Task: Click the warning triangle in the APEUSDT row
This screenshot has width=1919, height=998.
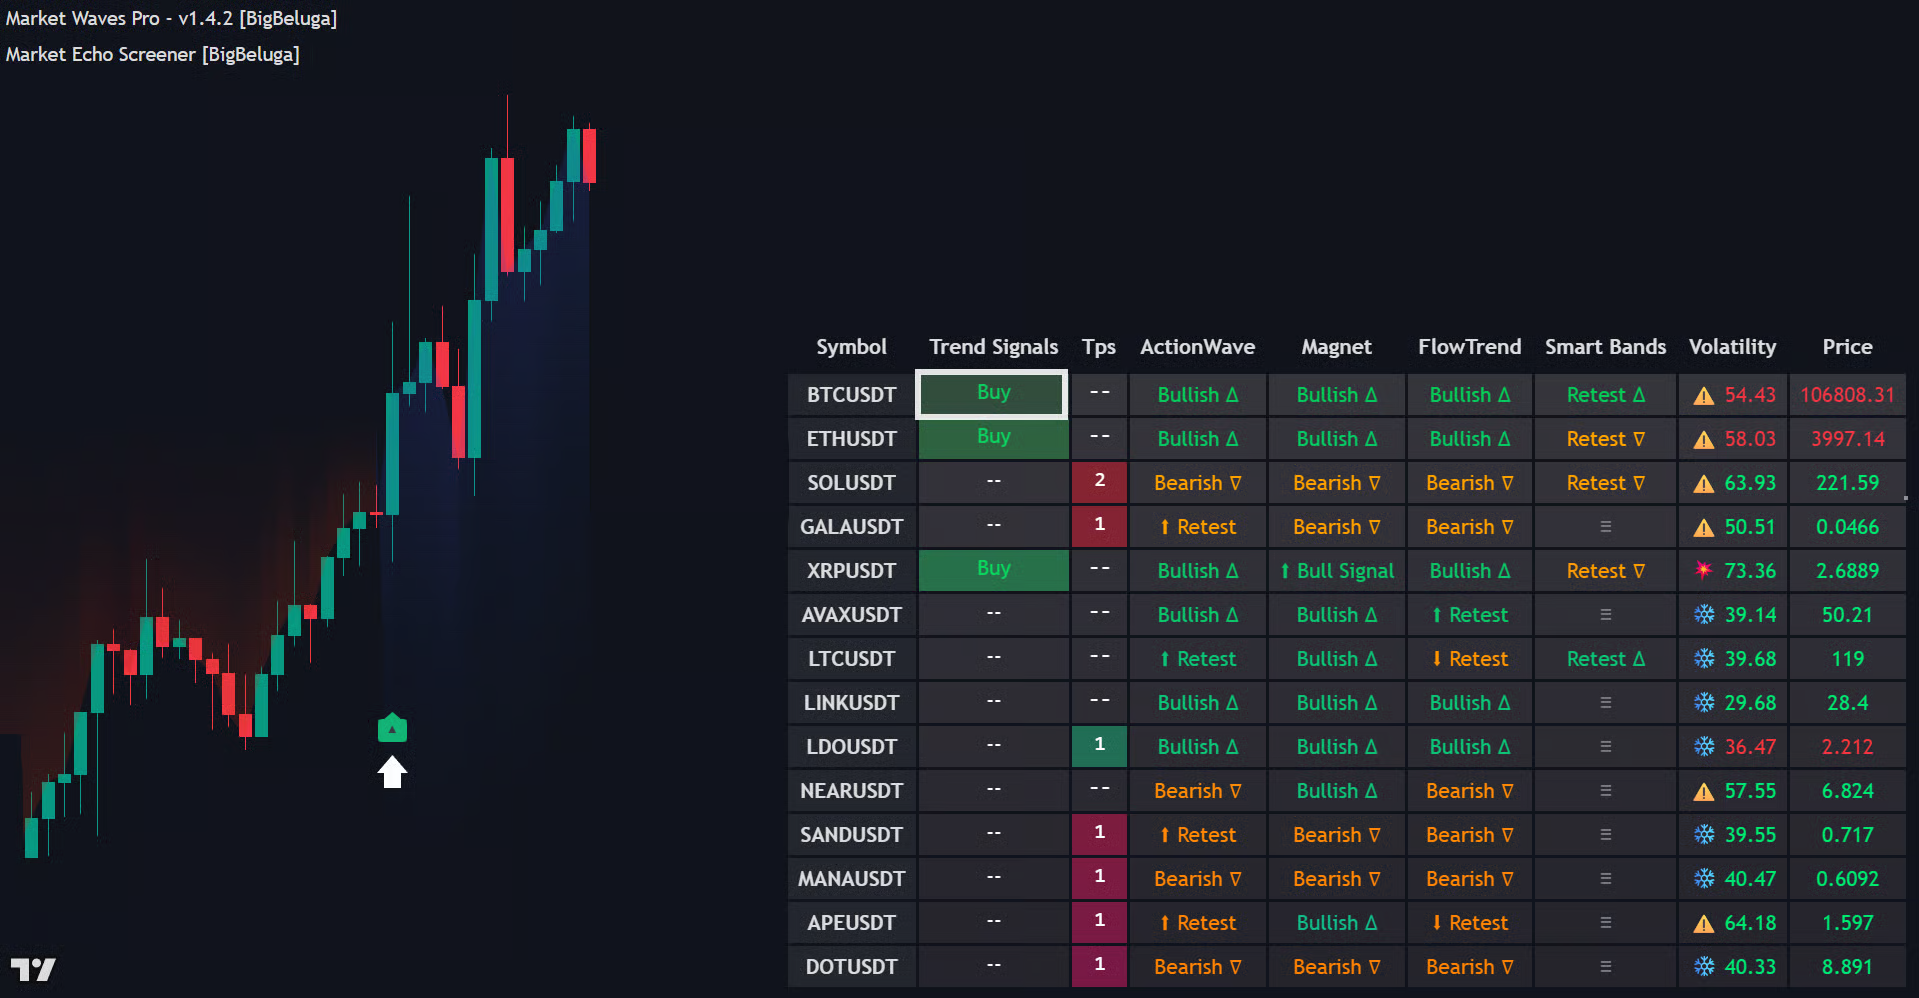Action: pyautogui.click(x=1703, y=924)
